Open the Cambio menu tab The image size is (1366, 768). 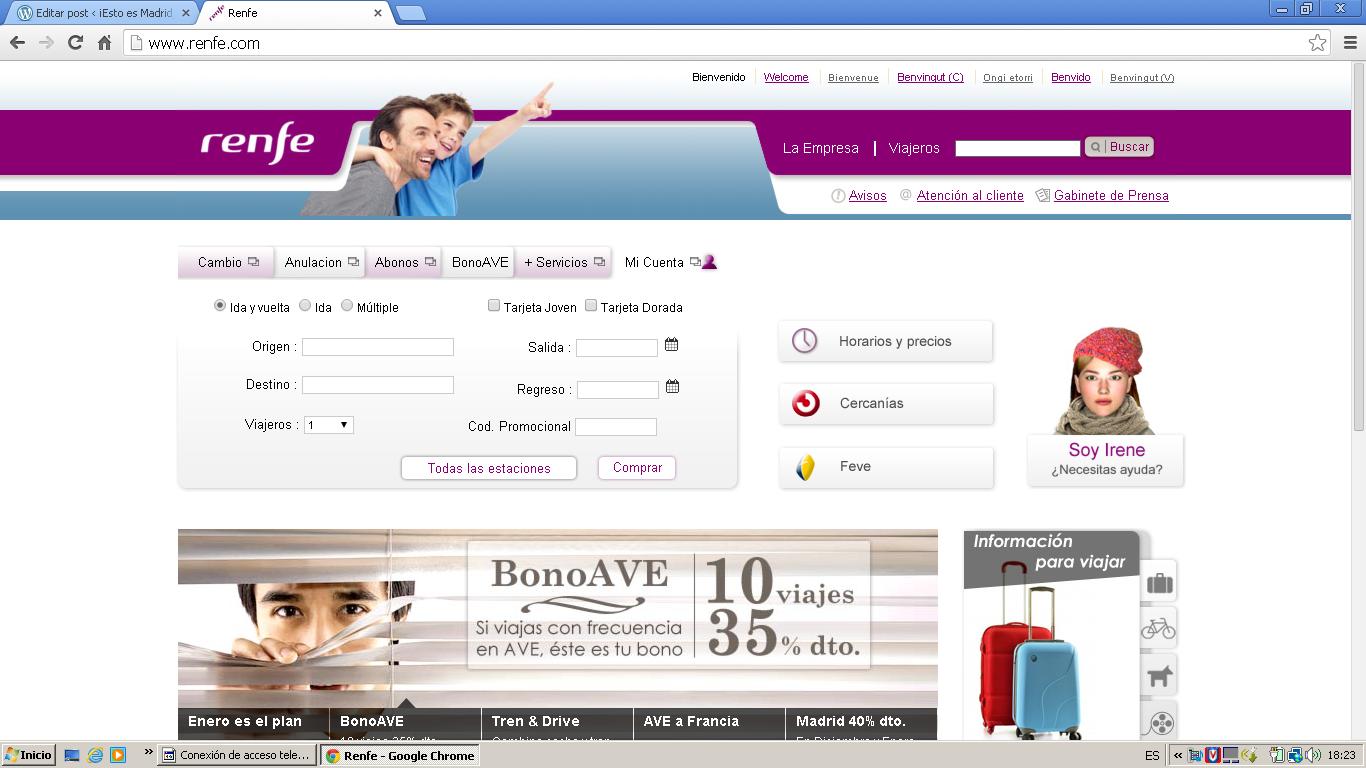click(227, 262)
